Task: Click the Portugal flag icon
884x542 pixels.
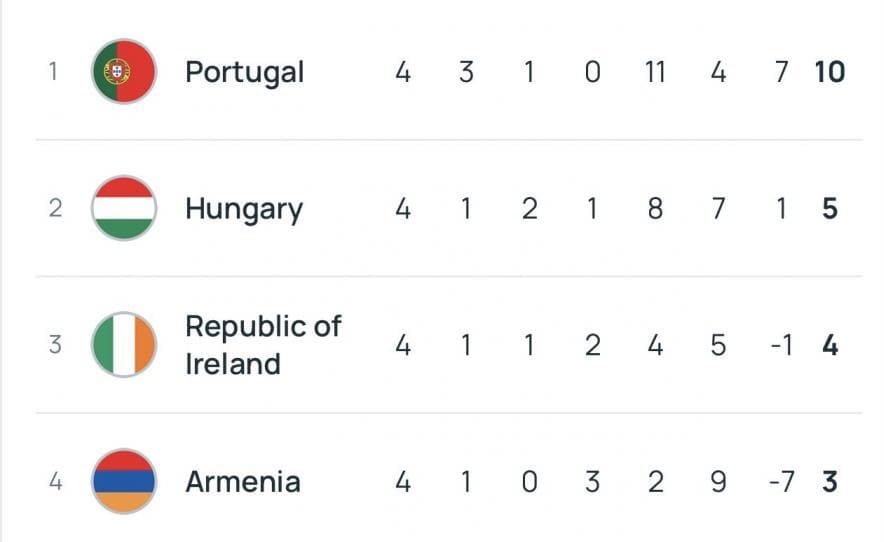Action: [x=124, y=72]
